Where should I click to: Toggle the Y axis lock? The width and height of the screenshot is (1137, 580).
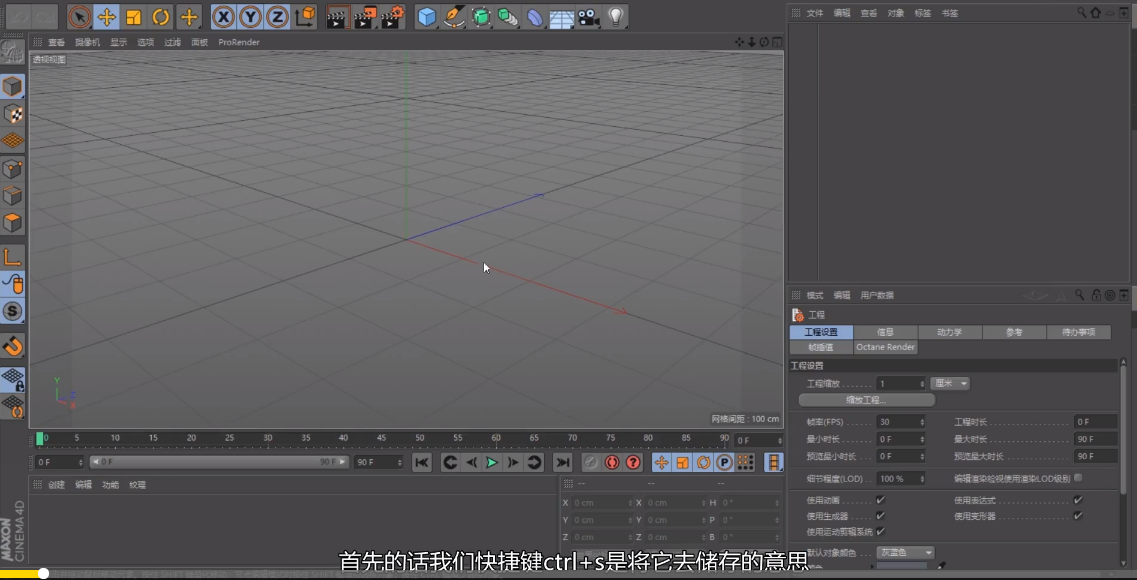pos(250,16)
